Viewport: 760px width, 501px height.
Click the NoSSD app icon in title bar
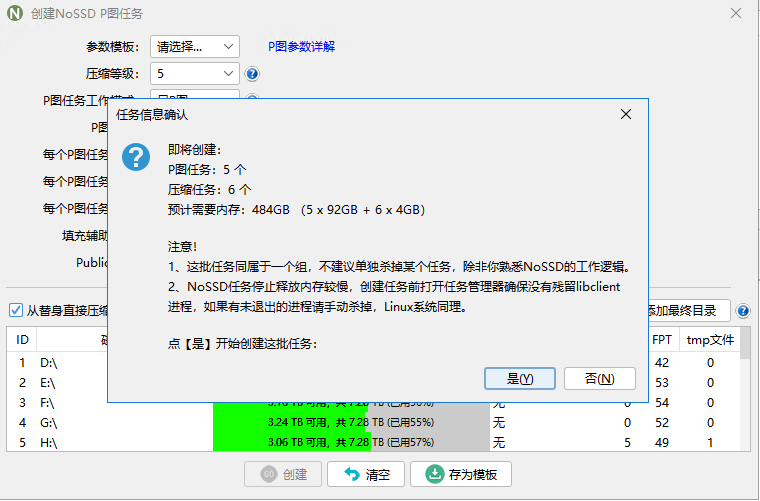15,14
